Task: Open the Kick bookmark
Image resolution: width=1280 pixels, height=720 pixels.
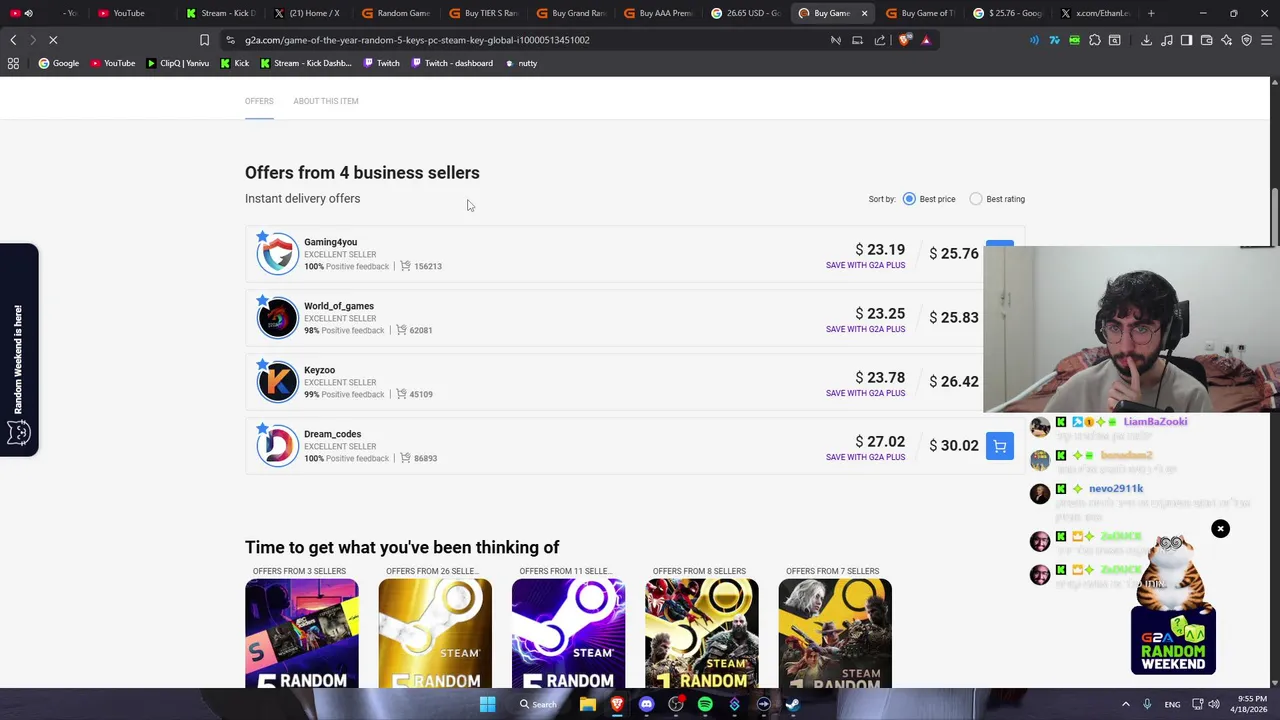Action: pos(235,63)
